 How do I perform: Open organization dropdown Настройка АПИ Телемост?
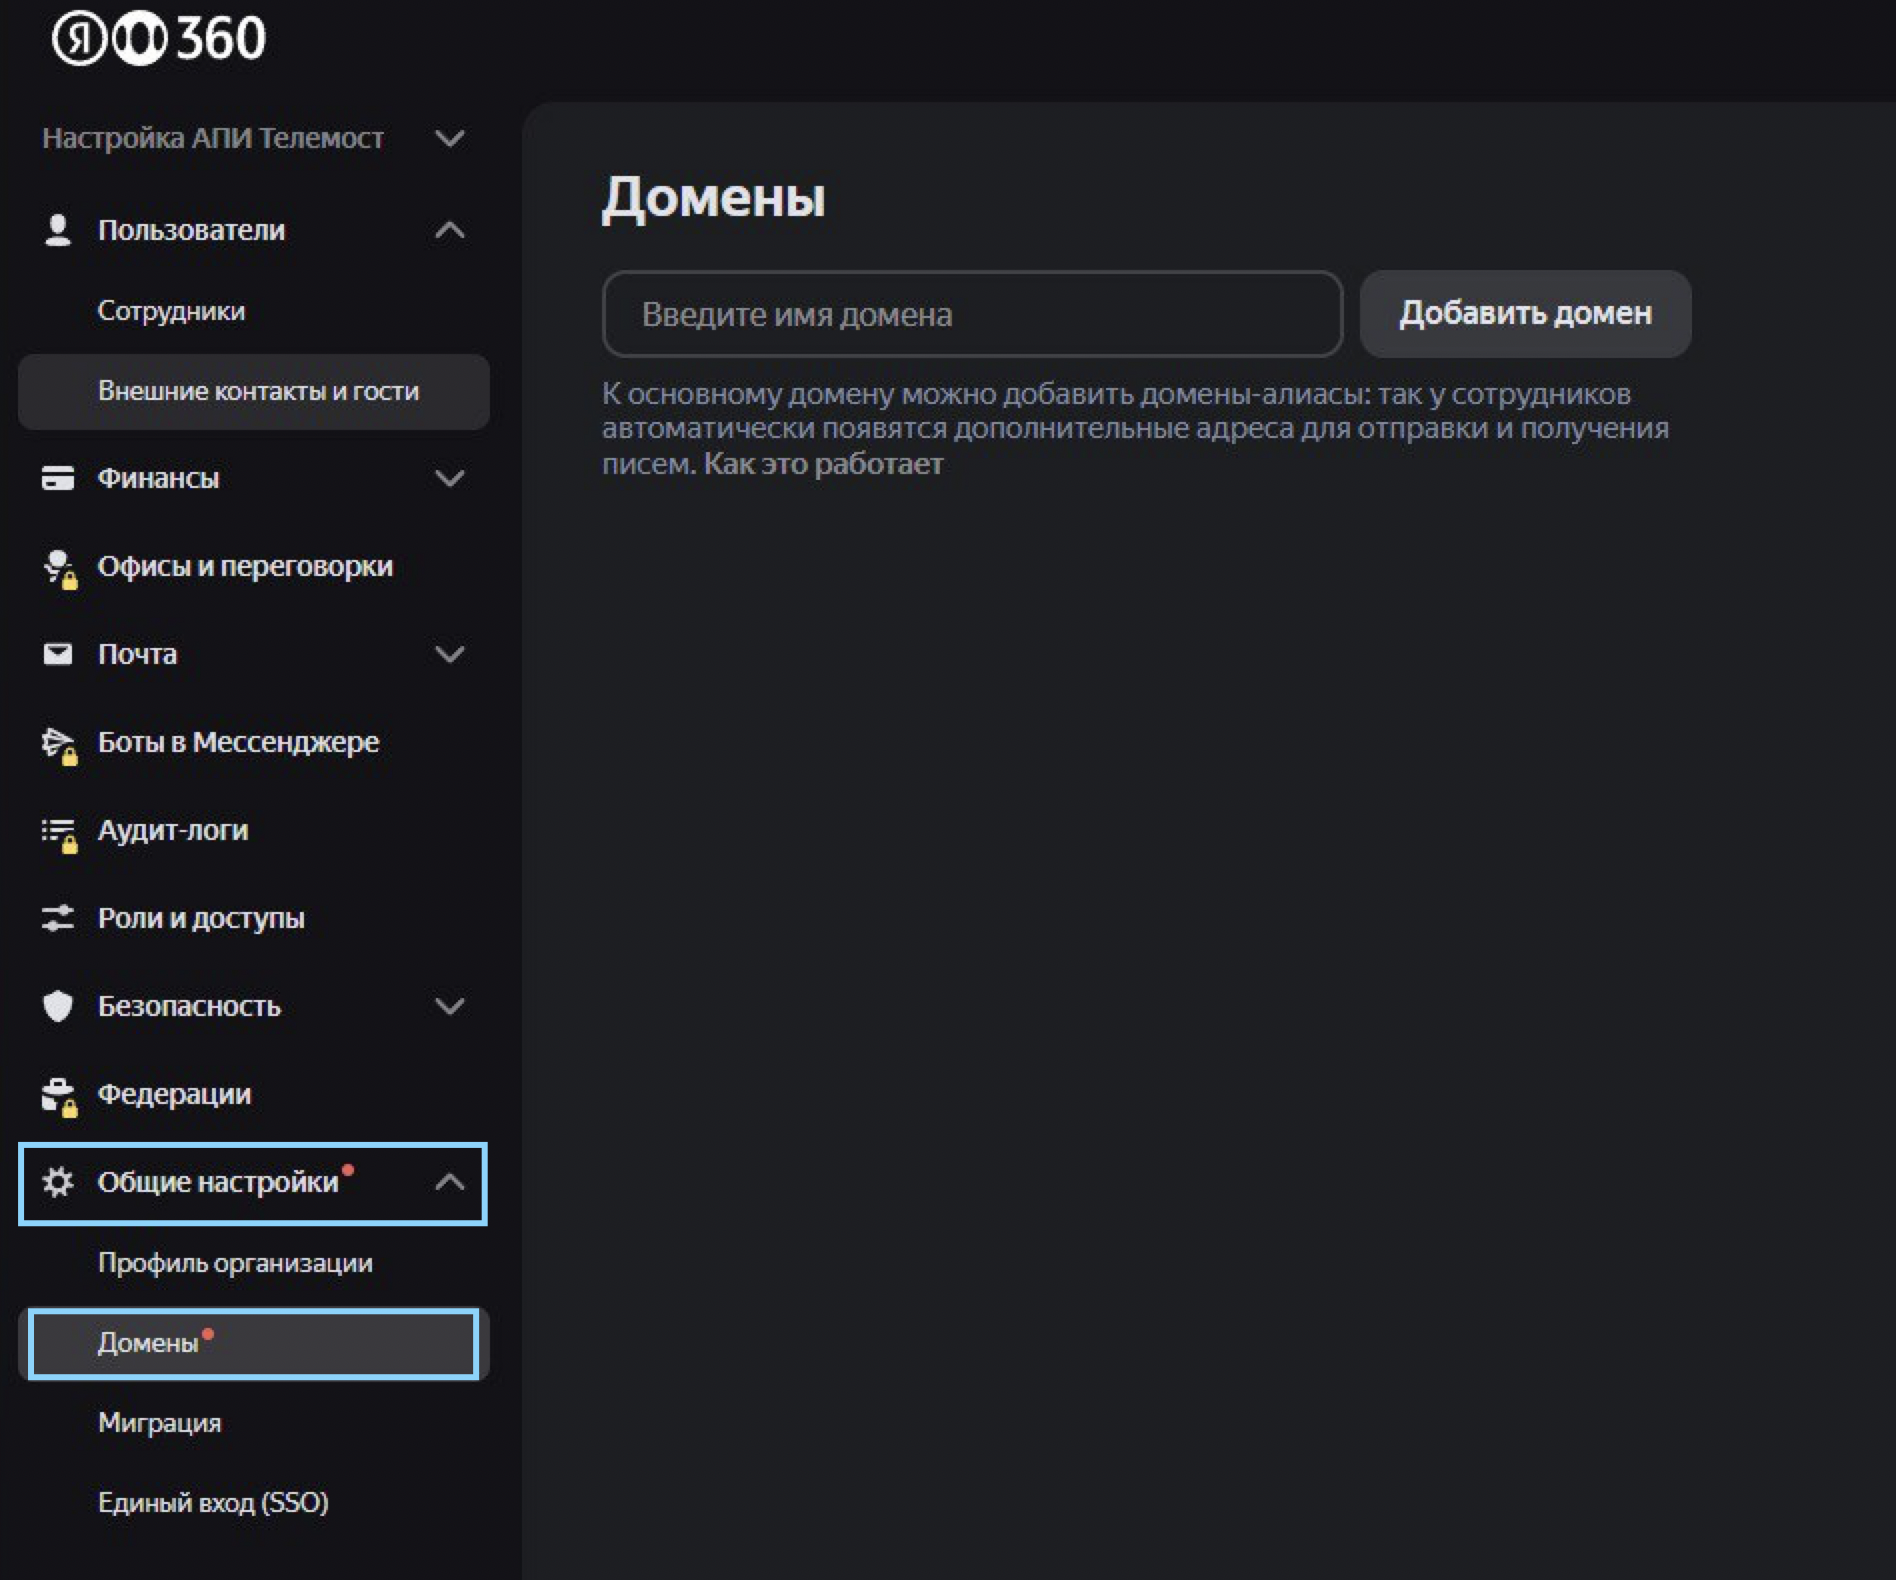point(252,138)
